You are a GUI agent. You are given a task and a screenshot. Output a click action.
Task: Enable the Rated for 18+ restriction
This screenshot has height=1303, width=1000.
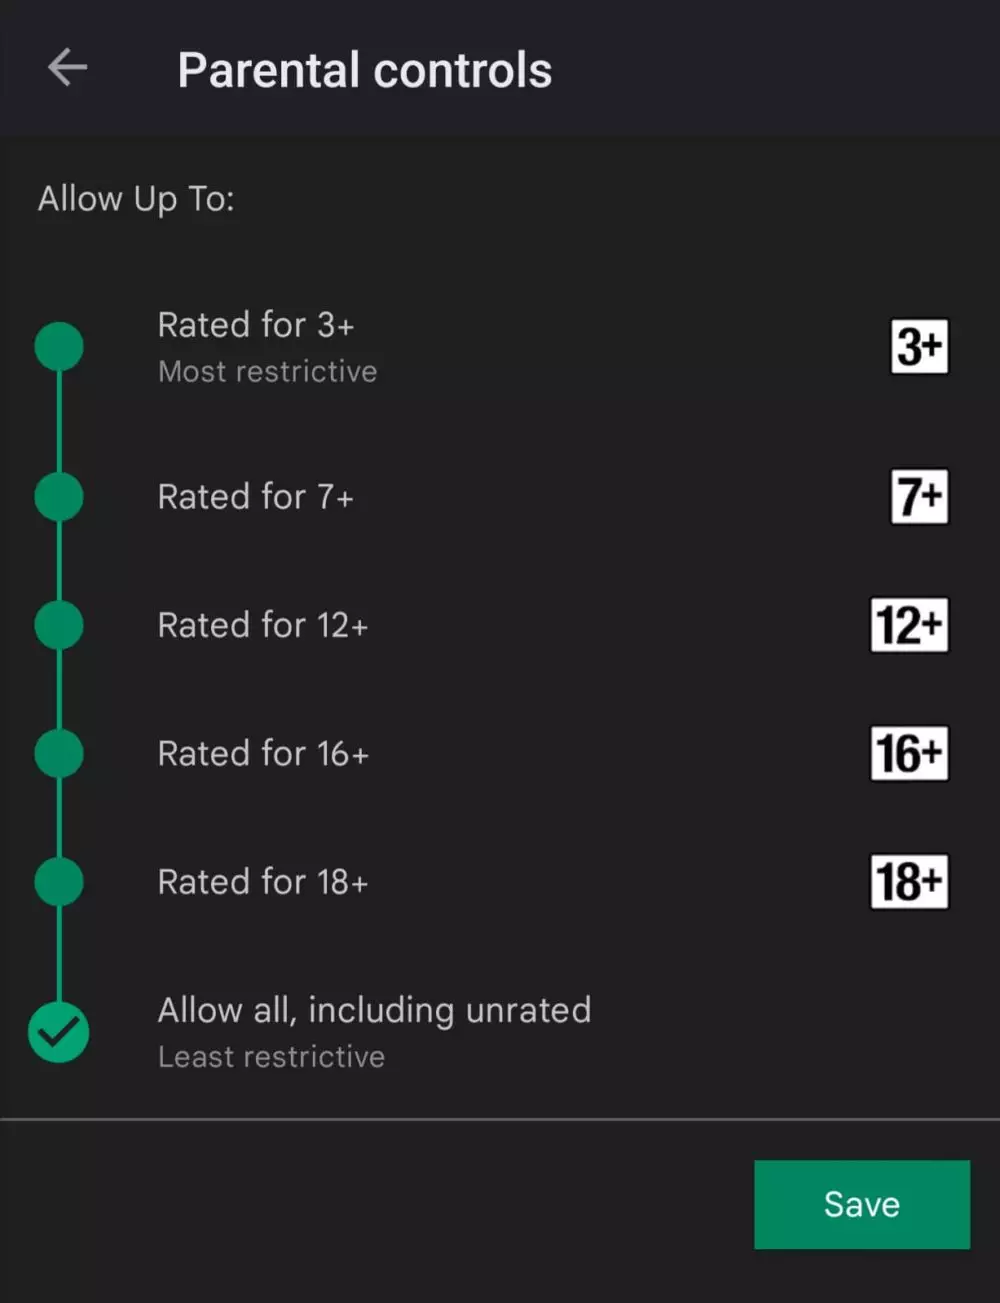[261, 882]
